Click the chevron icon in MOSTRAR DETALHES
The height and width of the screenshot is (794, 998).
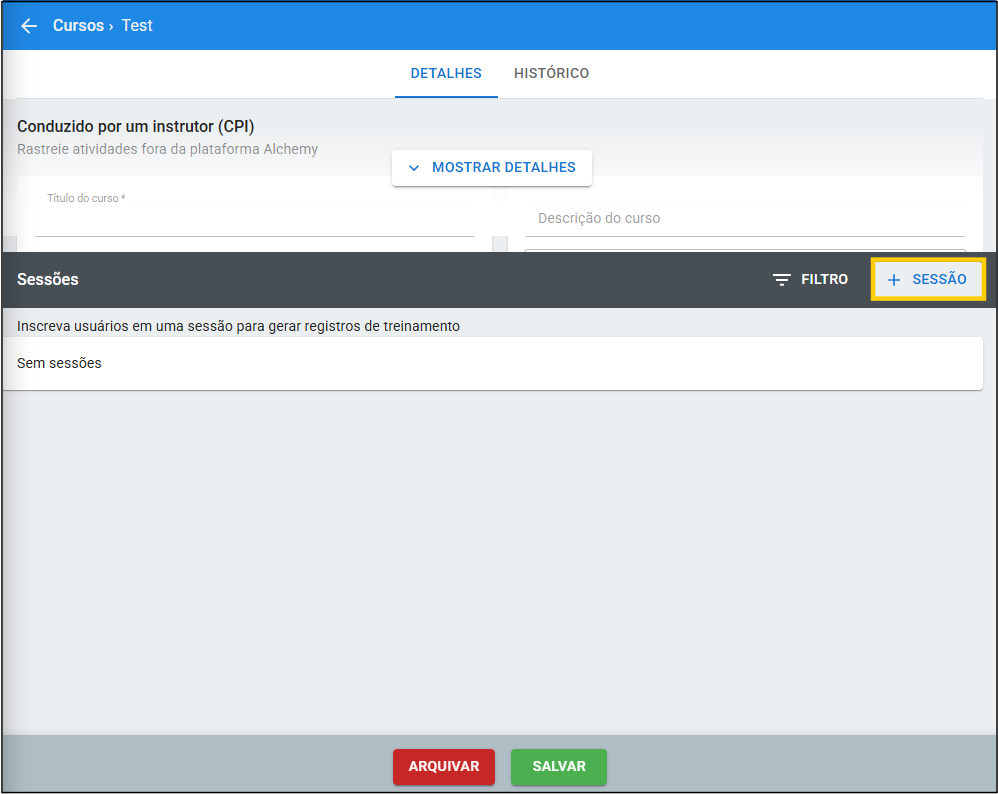tap(414, 168)
